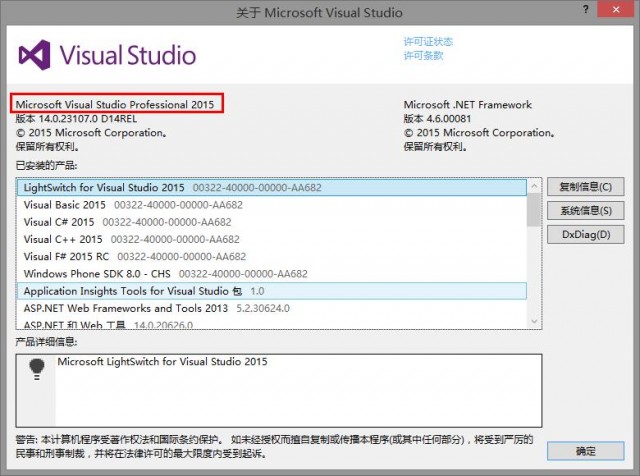Image resolution: width=640 pixels, height=476 pixels.
Task: Select LightSwitch for Visual Studio 2015 row
Action: click(271, 188)
